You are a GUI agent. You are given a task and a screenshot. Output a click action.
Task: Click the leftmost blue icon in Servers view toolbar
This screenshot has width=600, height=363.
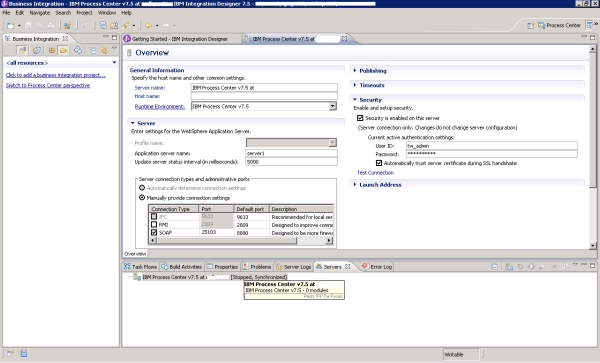pos(494,267)
